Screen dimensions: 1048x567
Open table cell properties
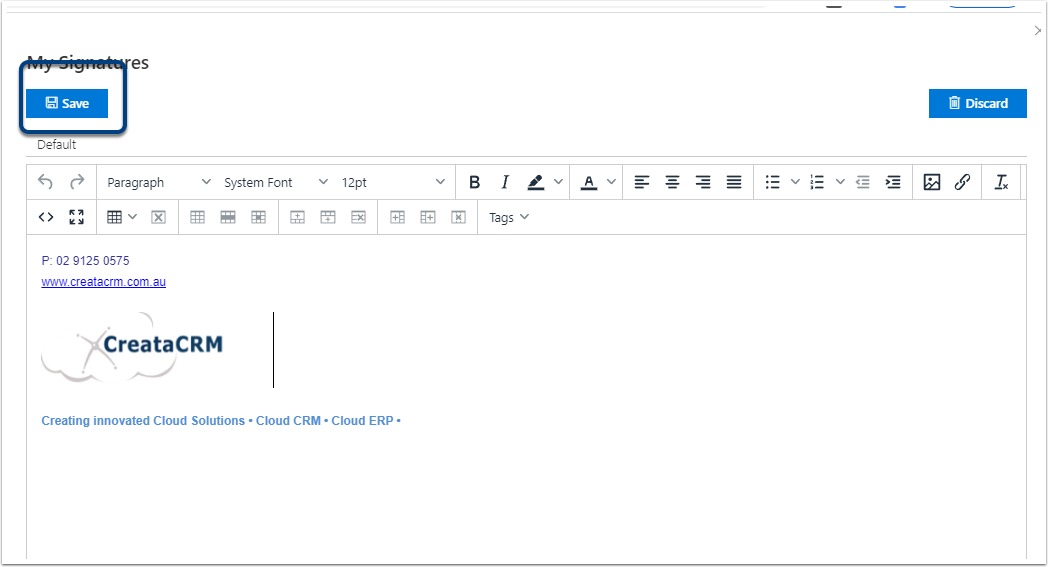click(258, 217)
